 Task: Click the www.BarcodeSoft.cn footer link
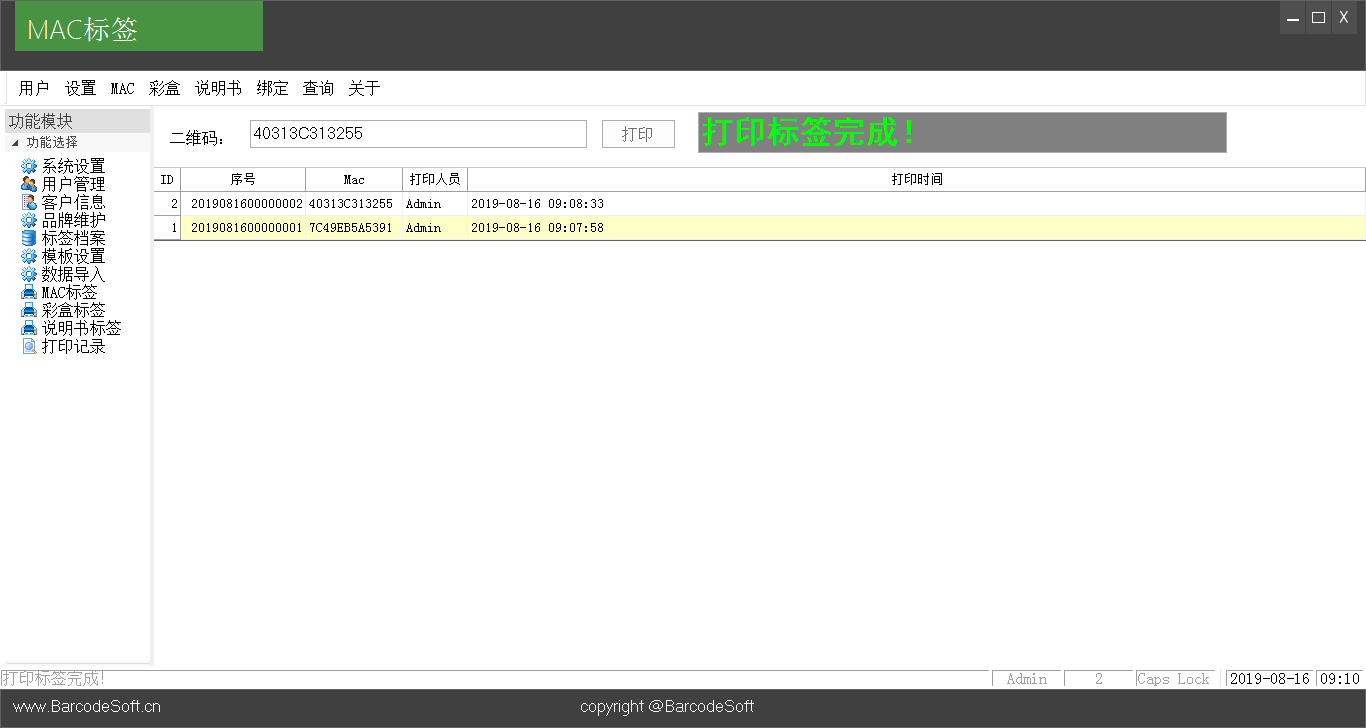[87, 707]
